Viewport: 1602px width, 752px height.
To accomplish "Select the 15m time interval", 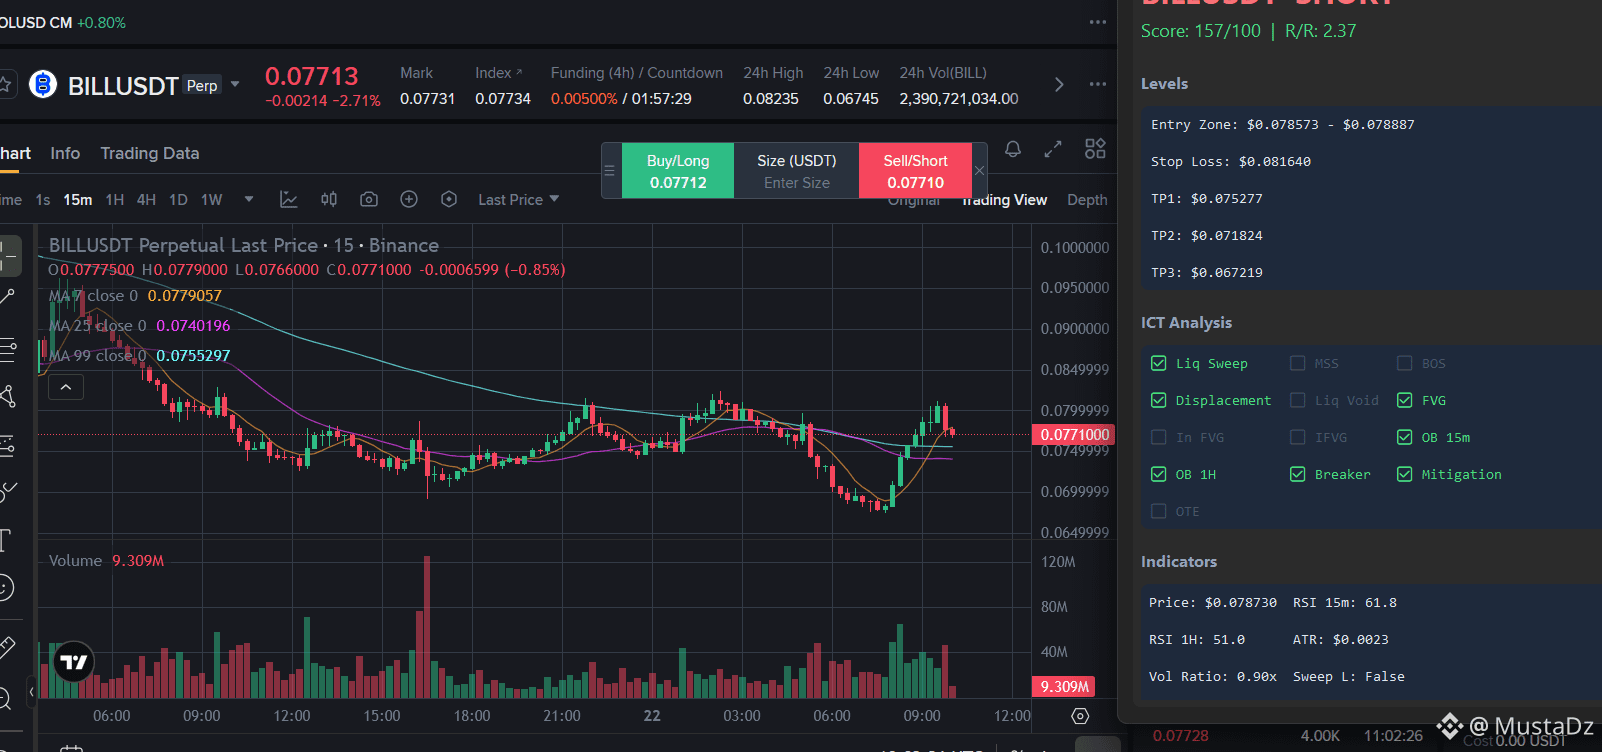I will click(x=78, y=200).
